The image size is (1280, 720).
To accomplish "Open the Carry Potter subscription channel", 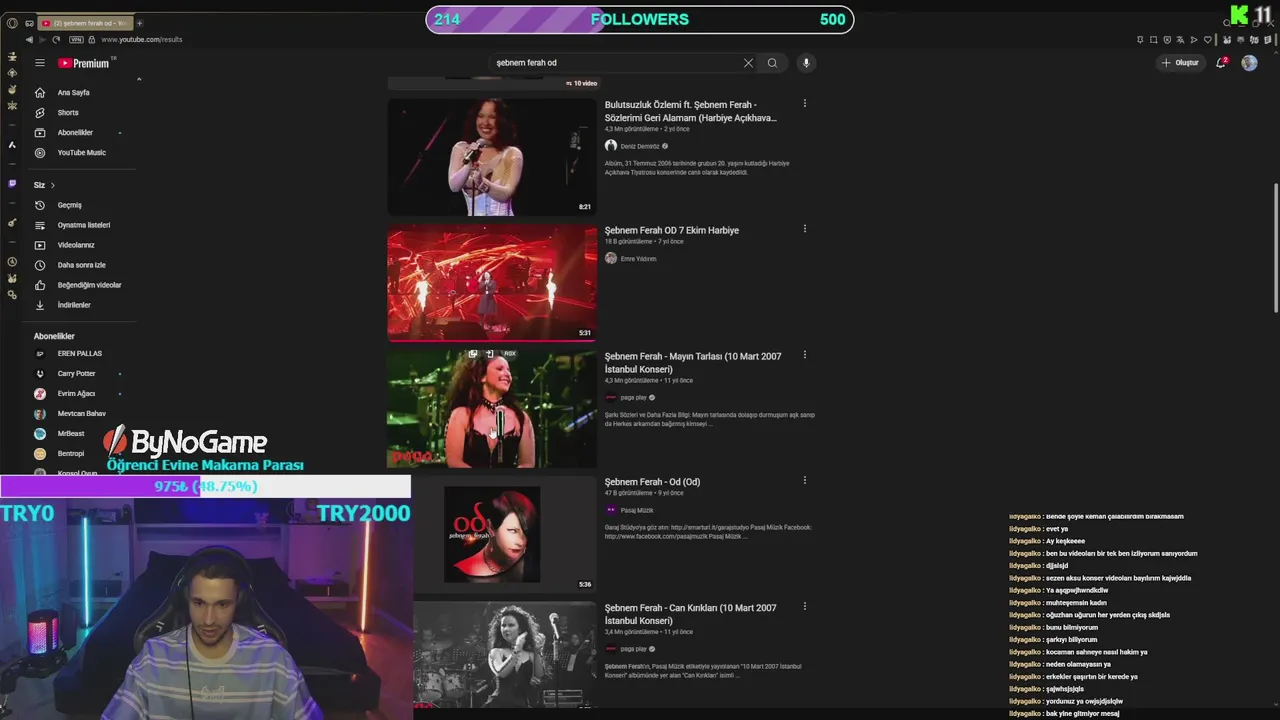I will (75, 373).
